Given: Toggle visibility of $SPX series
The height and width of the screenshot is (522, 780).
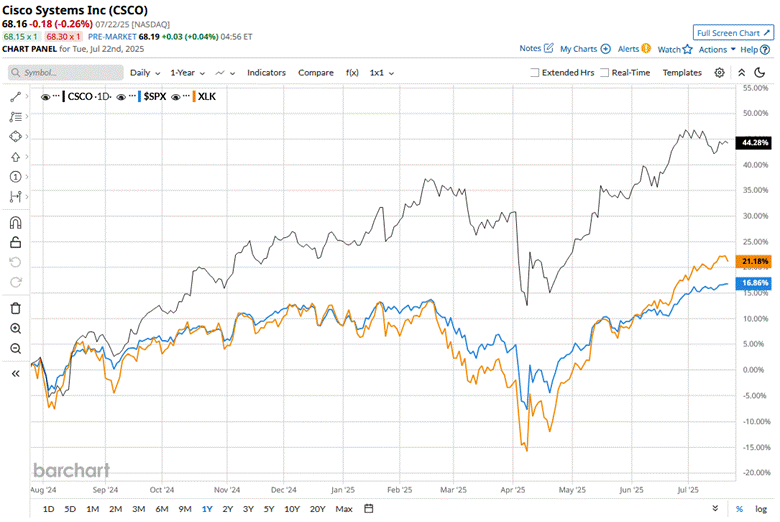Looking at the screenshot, I should [121, 97].
